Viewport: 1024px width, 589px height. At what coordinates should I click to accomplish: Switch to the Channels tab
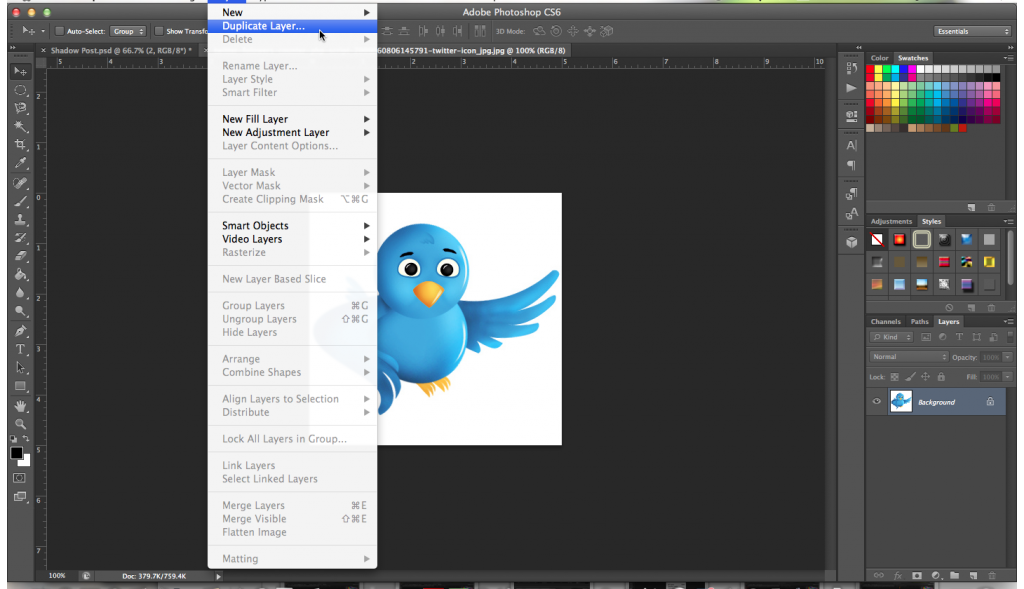tap(886, 321)
